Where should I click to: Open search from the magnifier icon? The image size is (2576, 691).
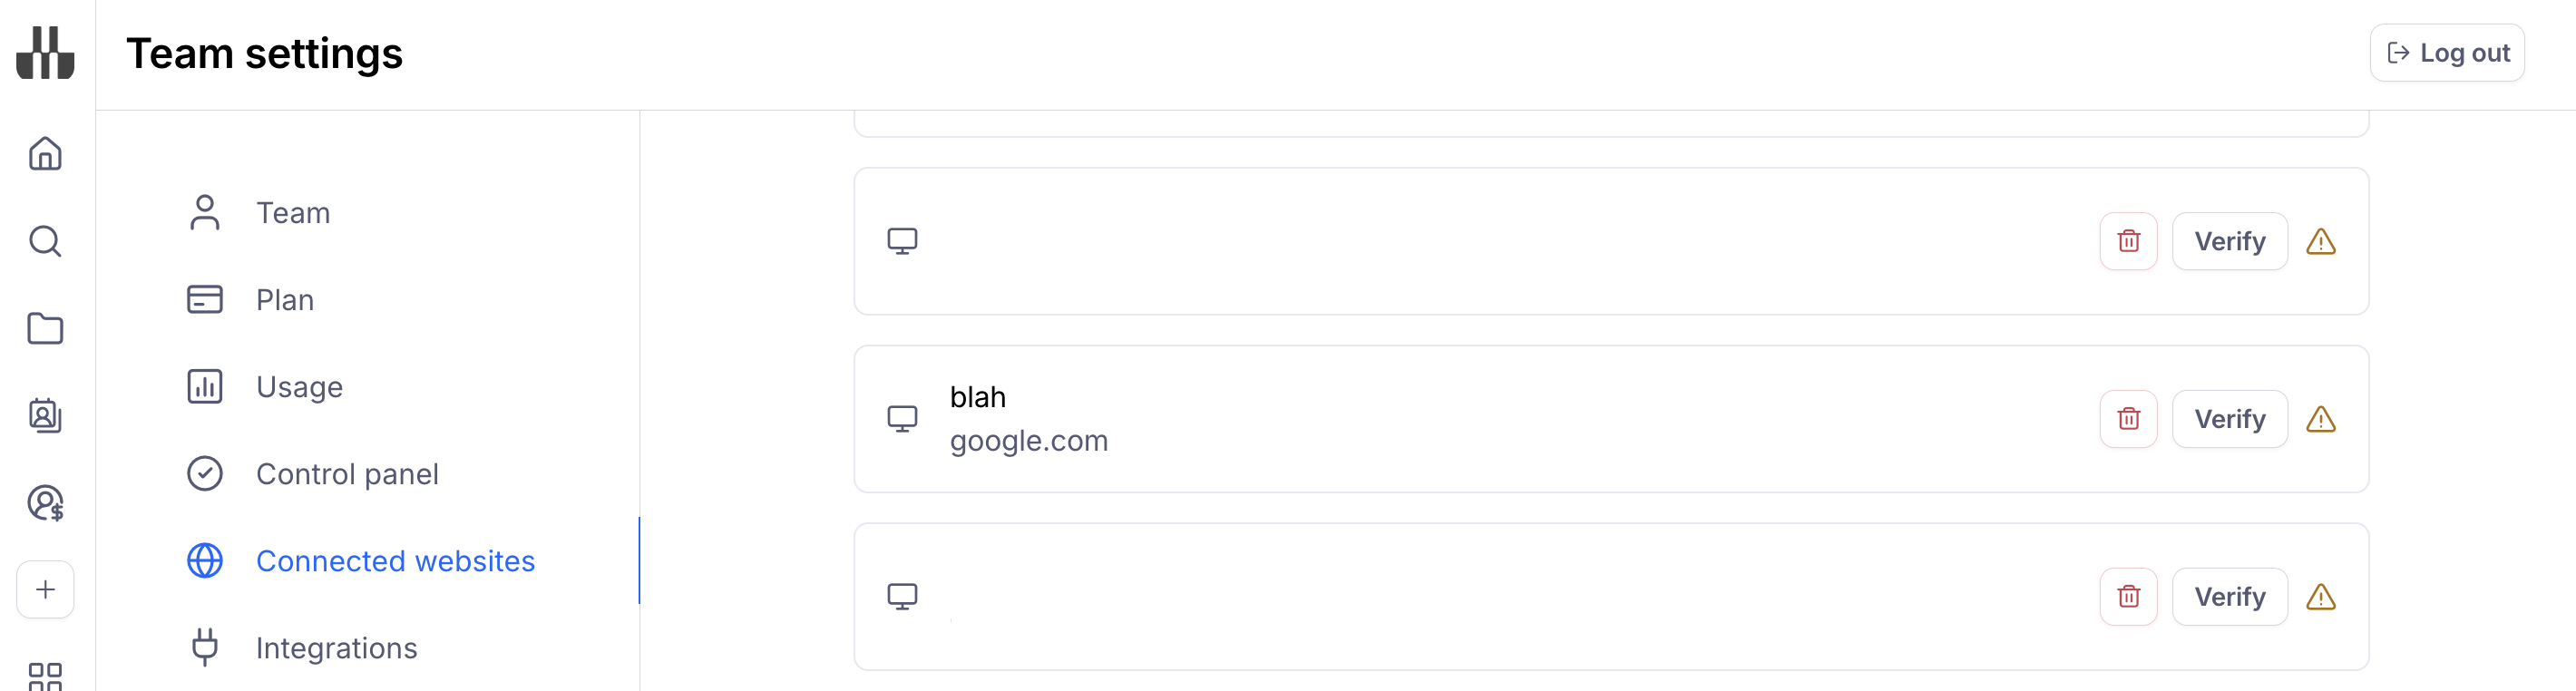click(45, 241)
